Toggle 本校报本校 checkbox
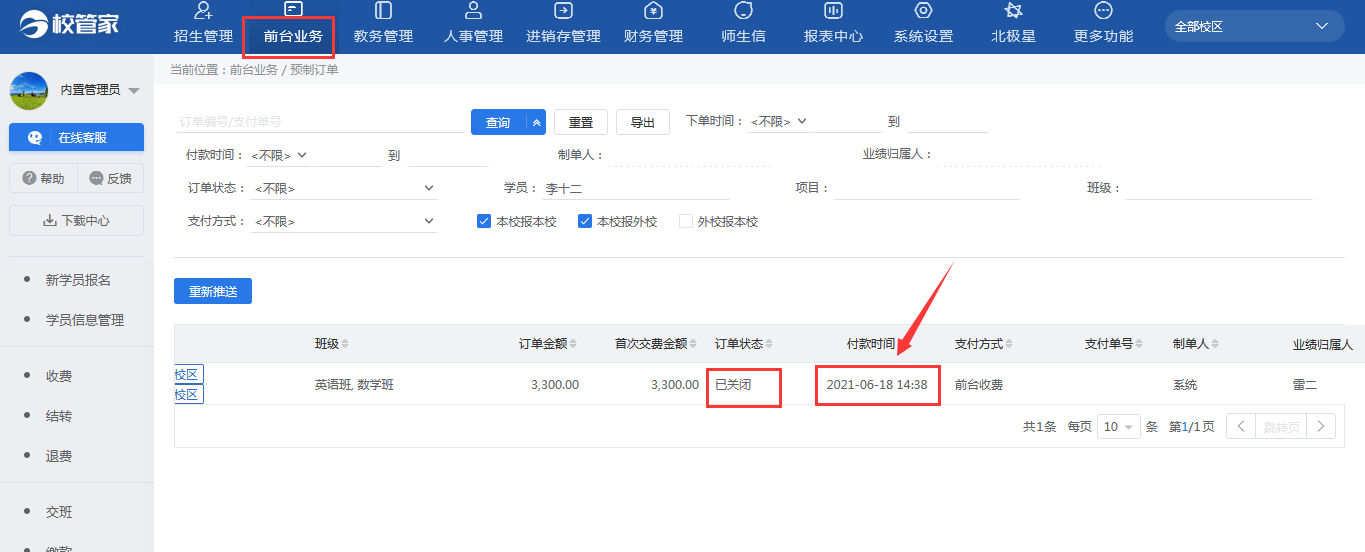The image size is (1365, 552). 484,221
